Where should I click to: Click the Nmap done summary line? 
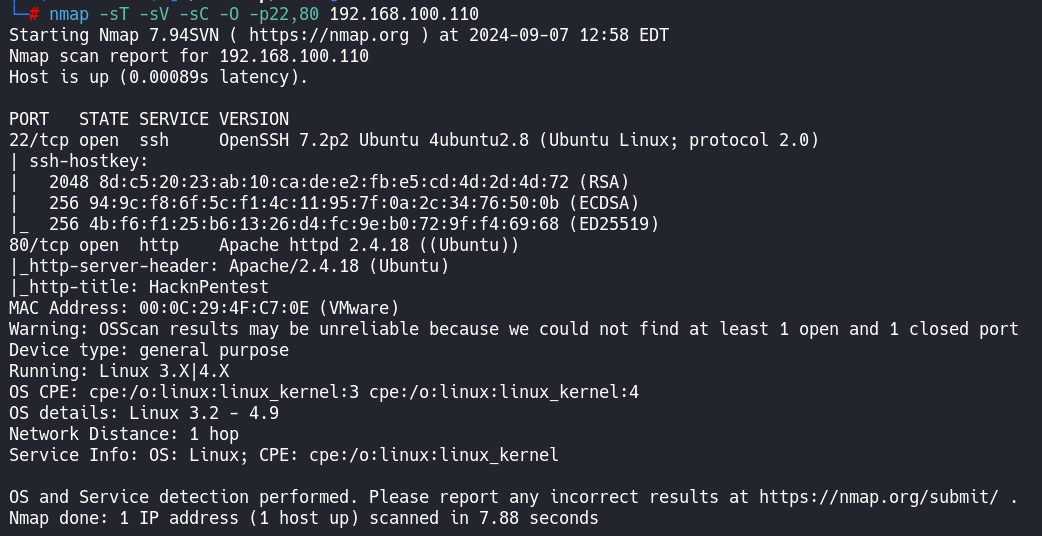pyautogui.click(x=303, y=518)
